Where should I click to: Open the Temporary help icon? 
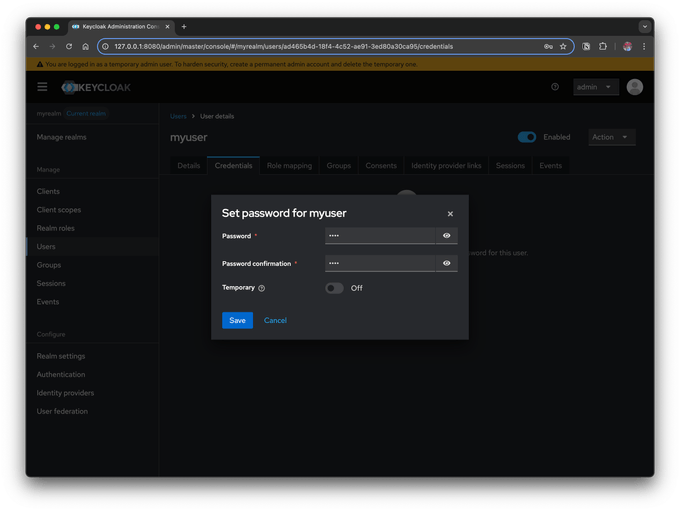click(262, 288)
